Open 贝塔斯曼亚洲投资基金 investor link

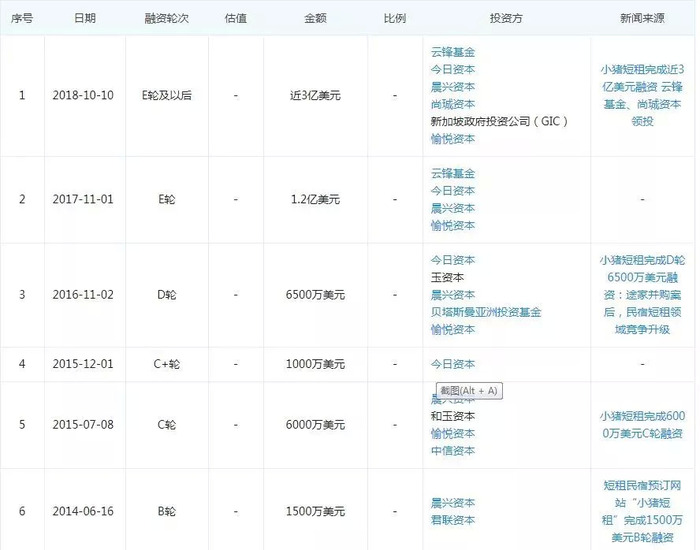click(486, 312)
